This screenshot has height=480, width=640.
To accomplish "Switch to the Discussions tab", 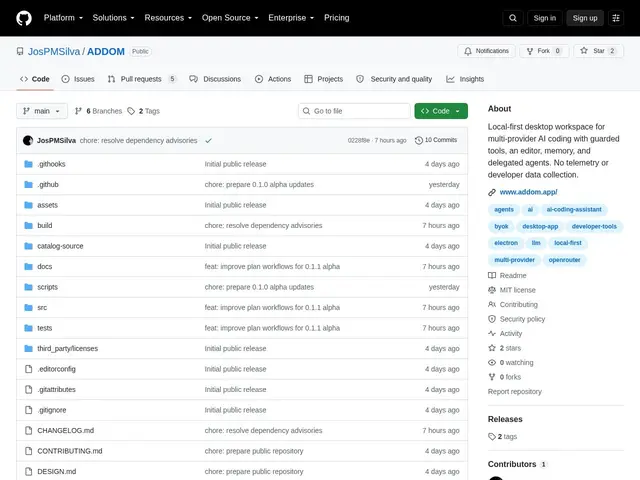I will [215, 79].
